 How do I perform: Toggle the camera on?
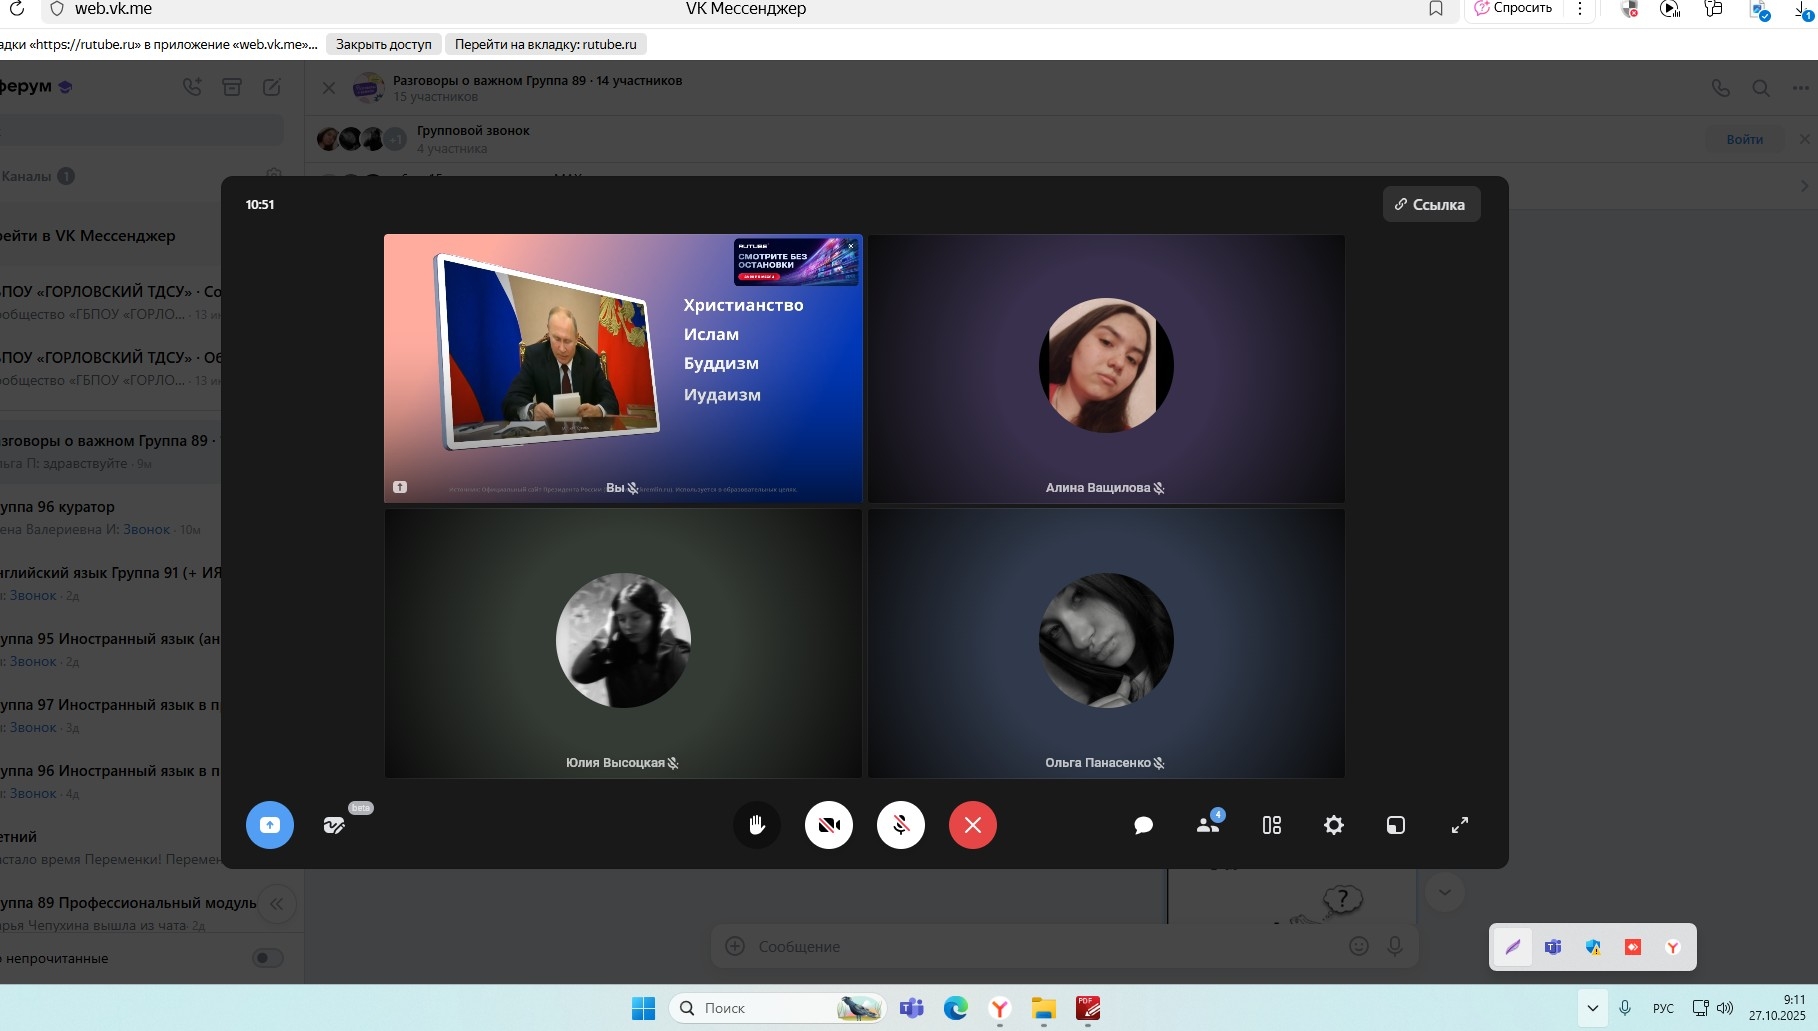coord(828,825)
